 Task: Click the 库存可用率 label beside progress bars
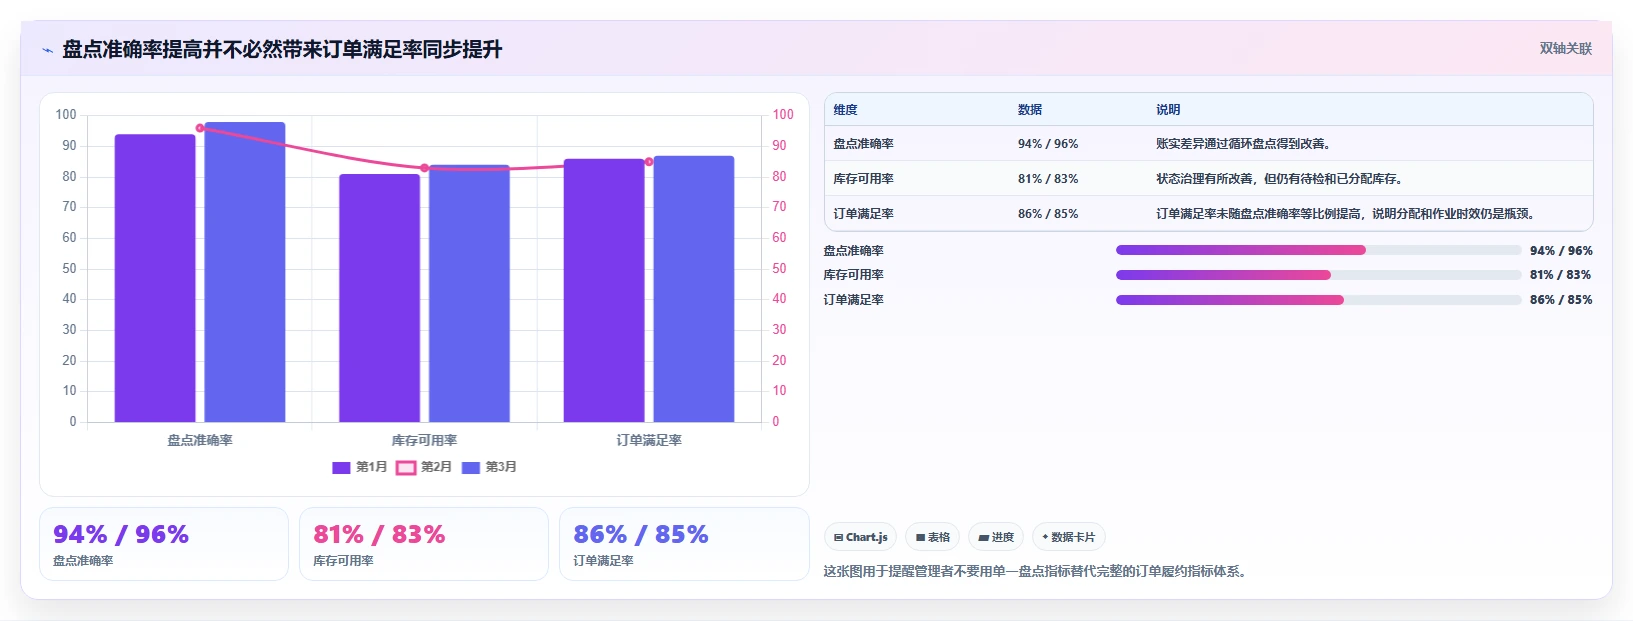[854, 275]
